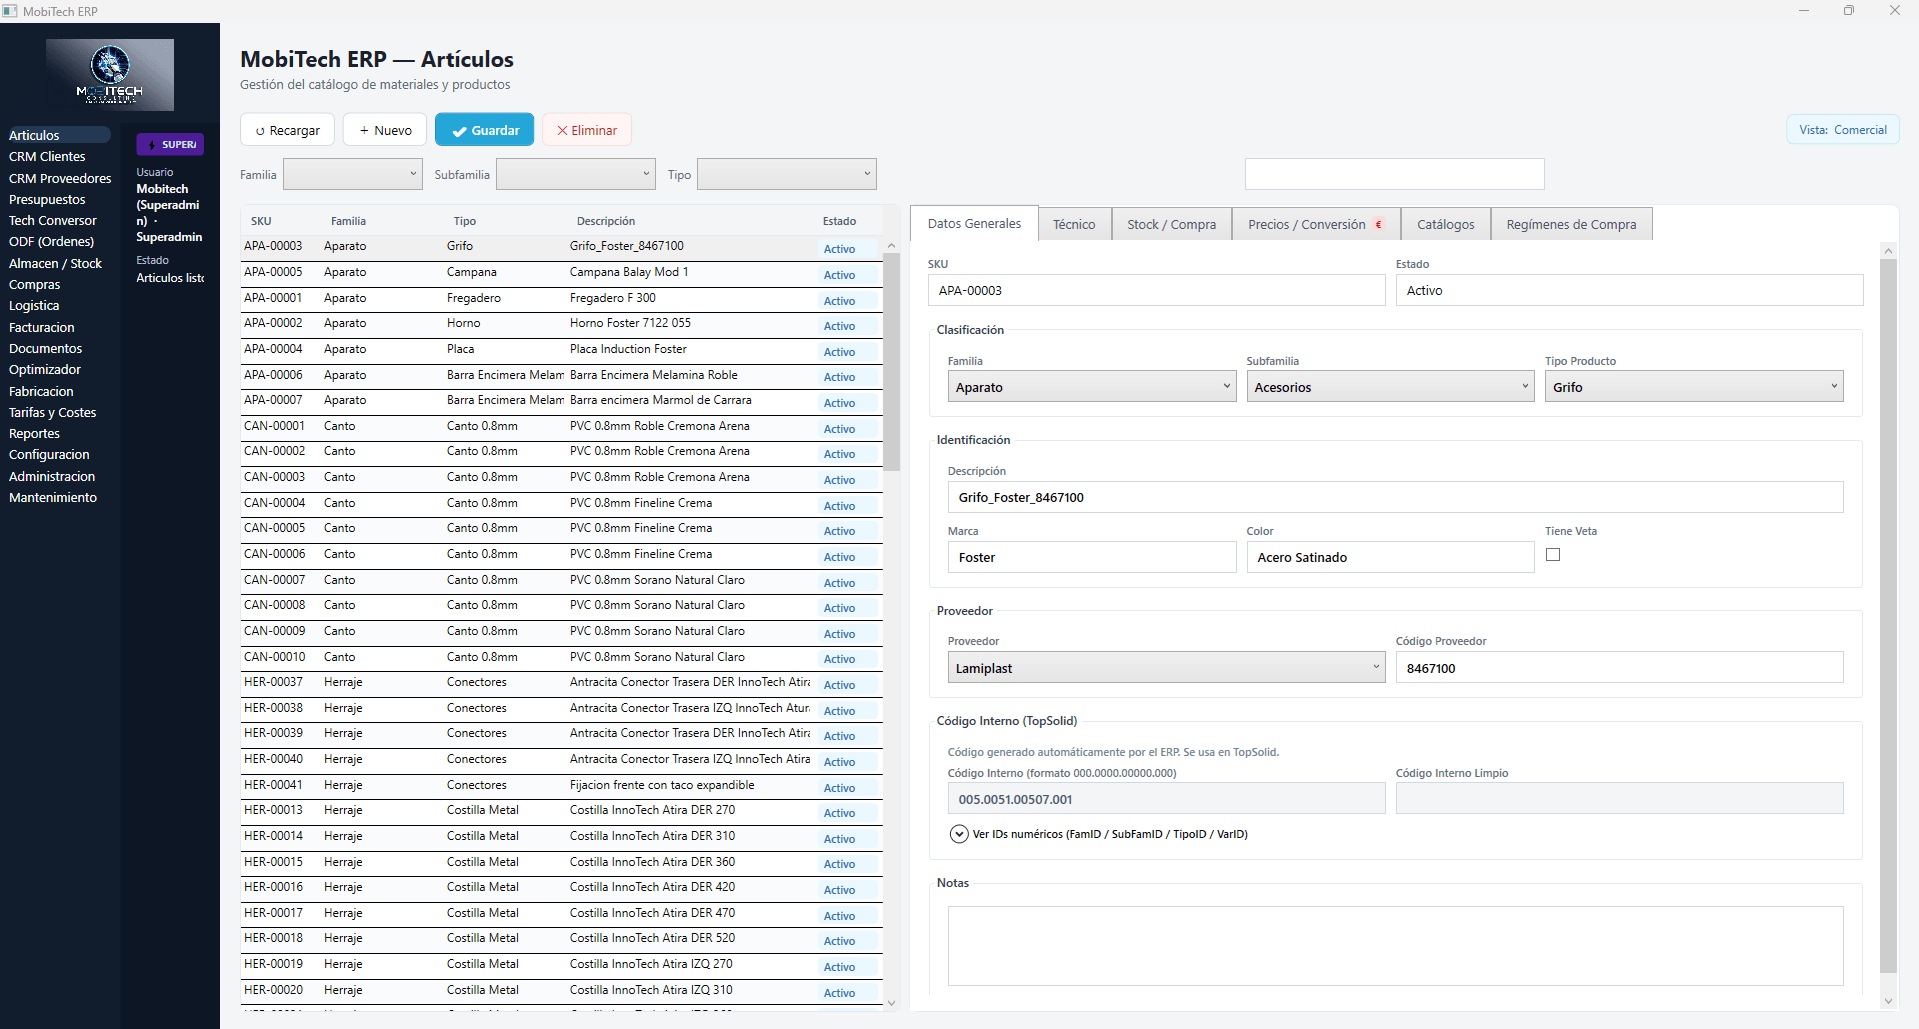
Task: Click the euro icon on Precios tab
Action: [x=1379, y=225]
